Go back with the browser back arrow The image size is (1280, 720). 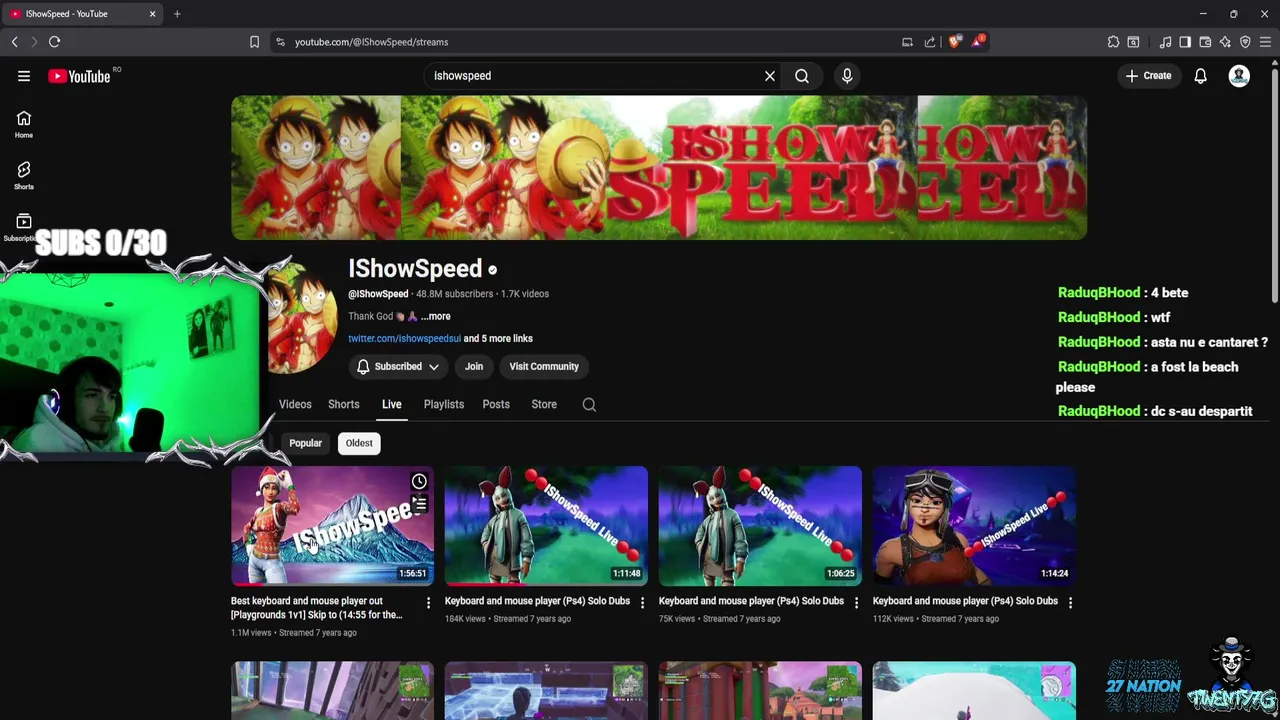15,42
